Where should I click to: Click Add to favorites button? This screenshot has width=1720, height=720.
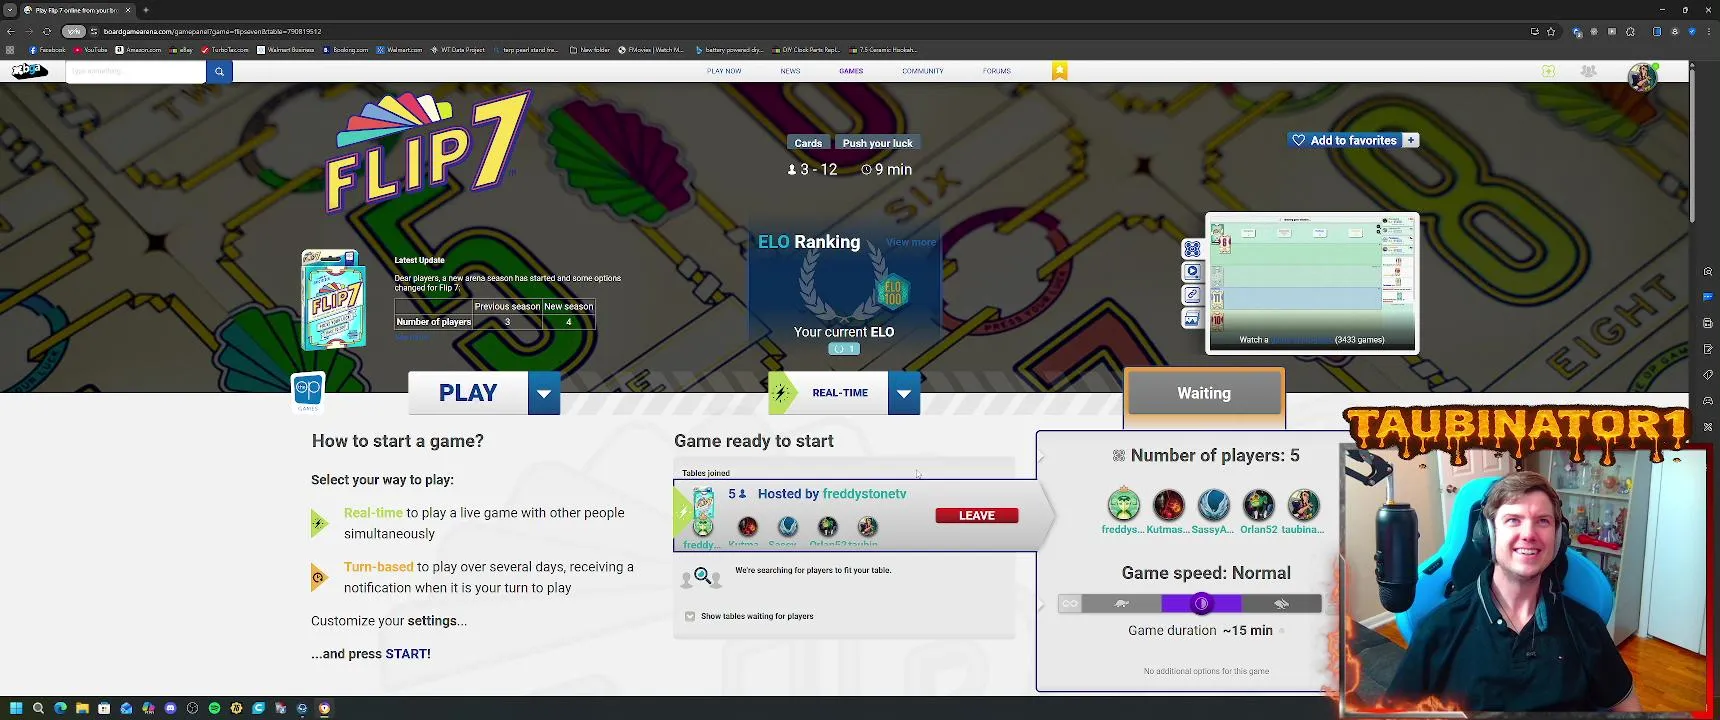[1344, 140]
